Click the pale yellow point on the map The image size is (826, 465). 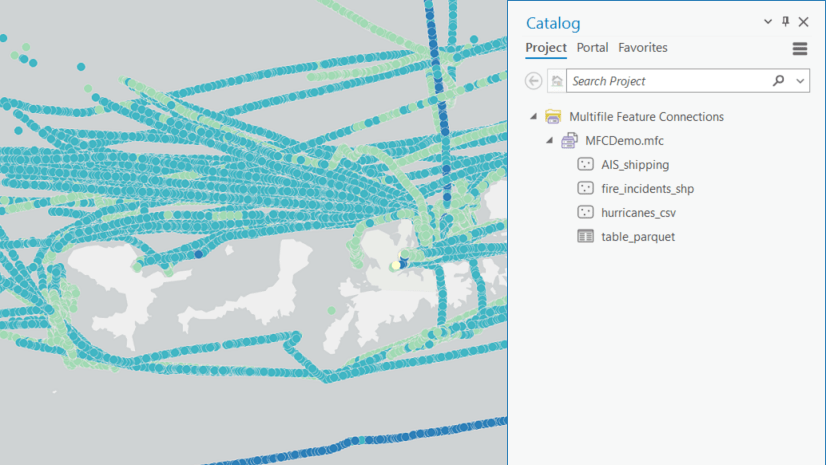pos(396,265)
